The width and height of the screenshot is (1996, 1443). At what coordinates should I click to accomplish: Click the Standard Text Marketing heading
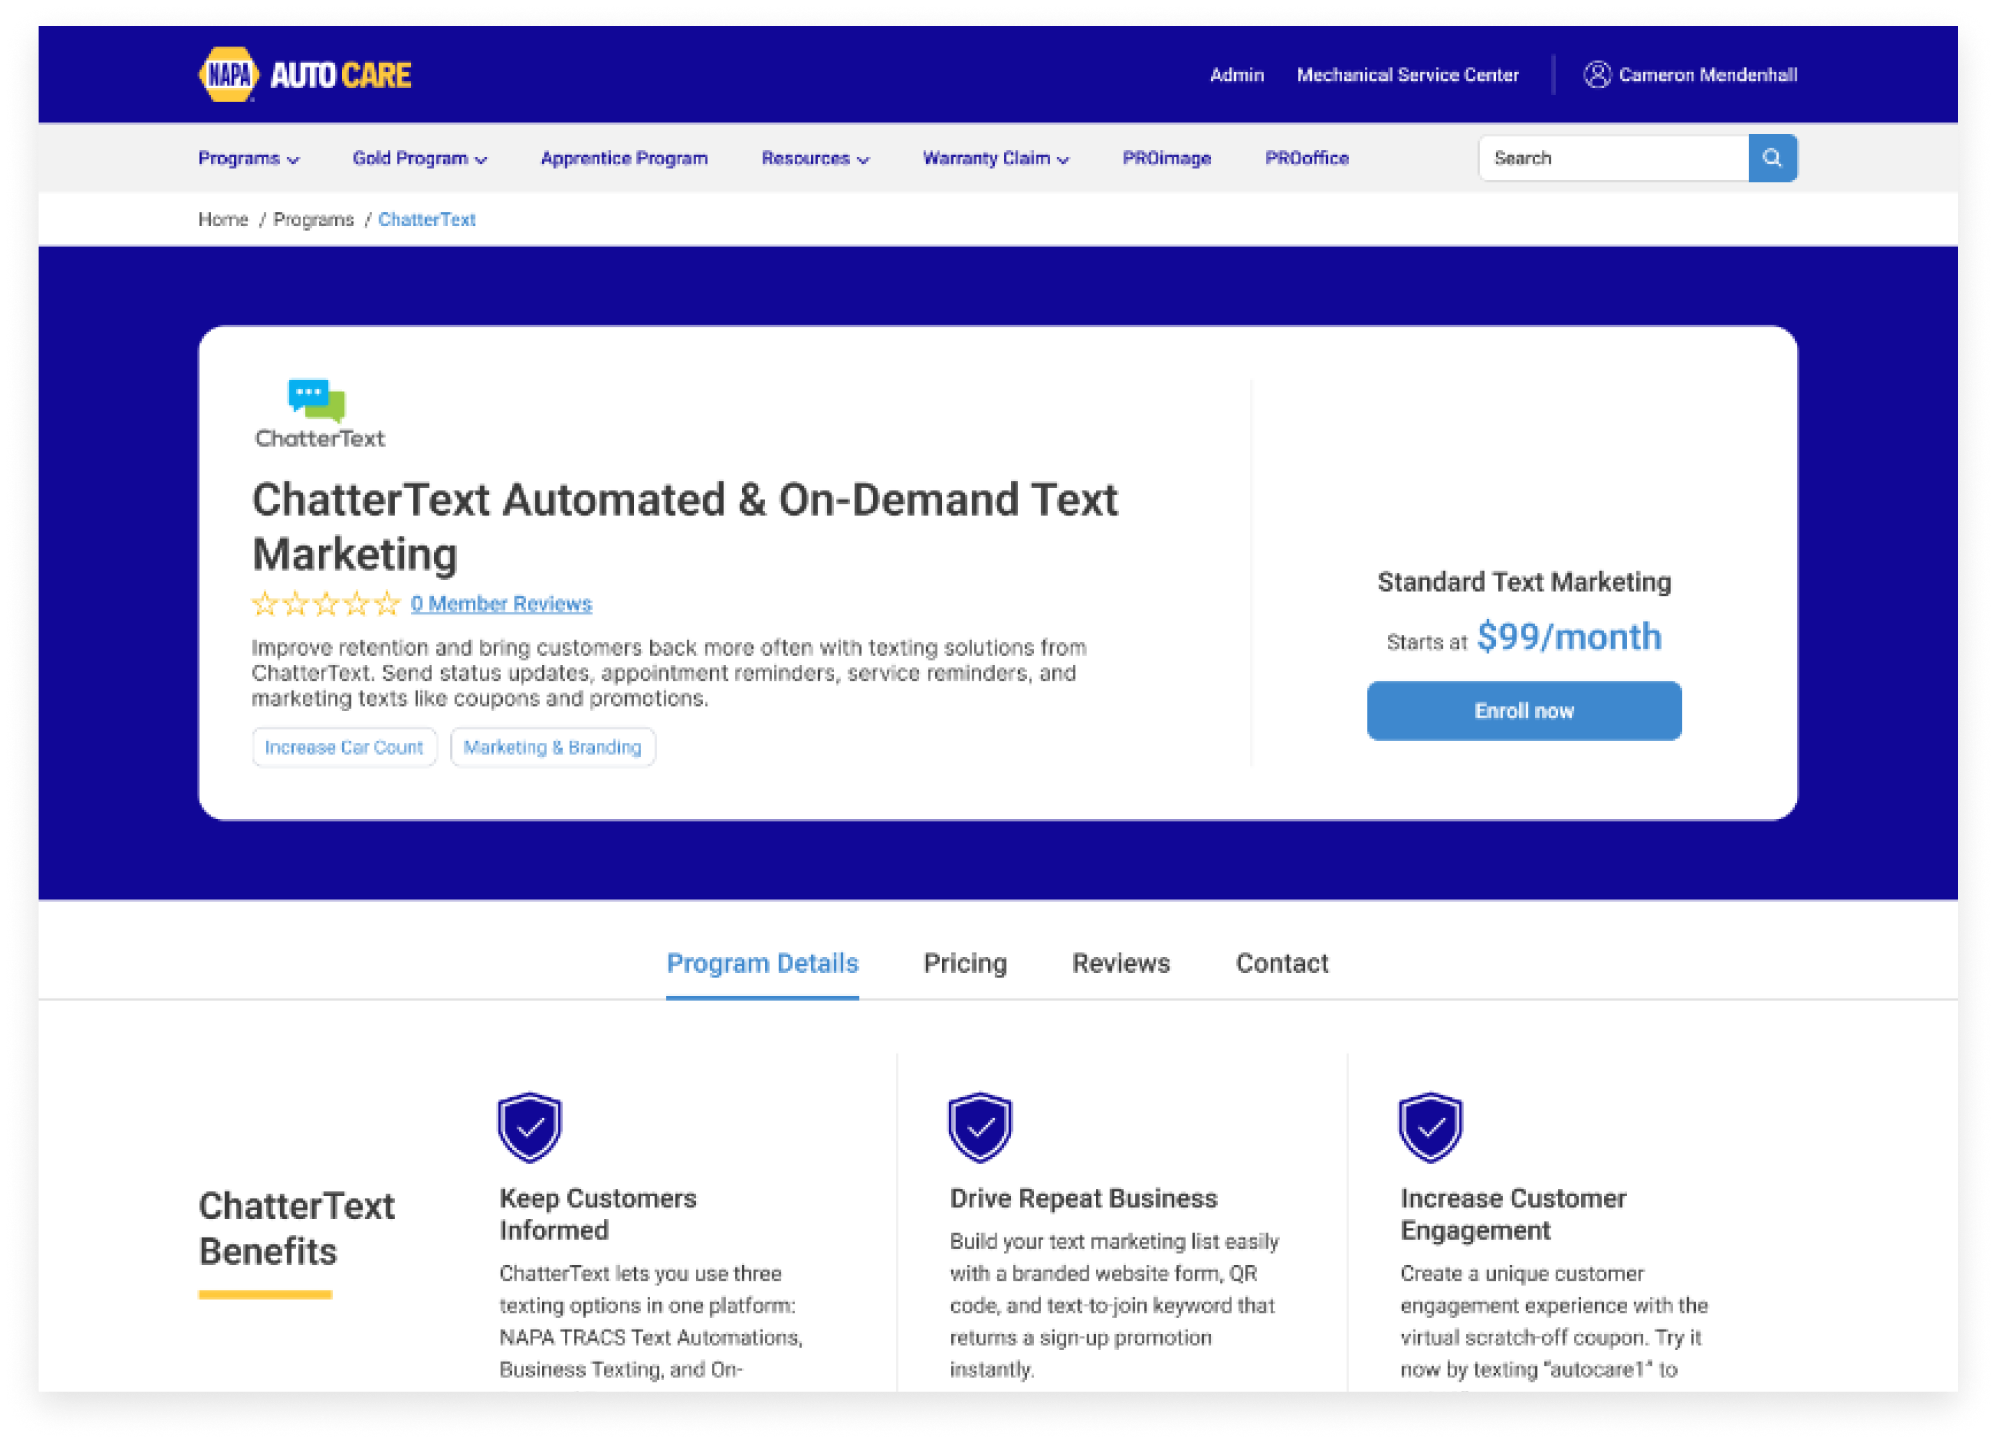(x=1524, y=582)
